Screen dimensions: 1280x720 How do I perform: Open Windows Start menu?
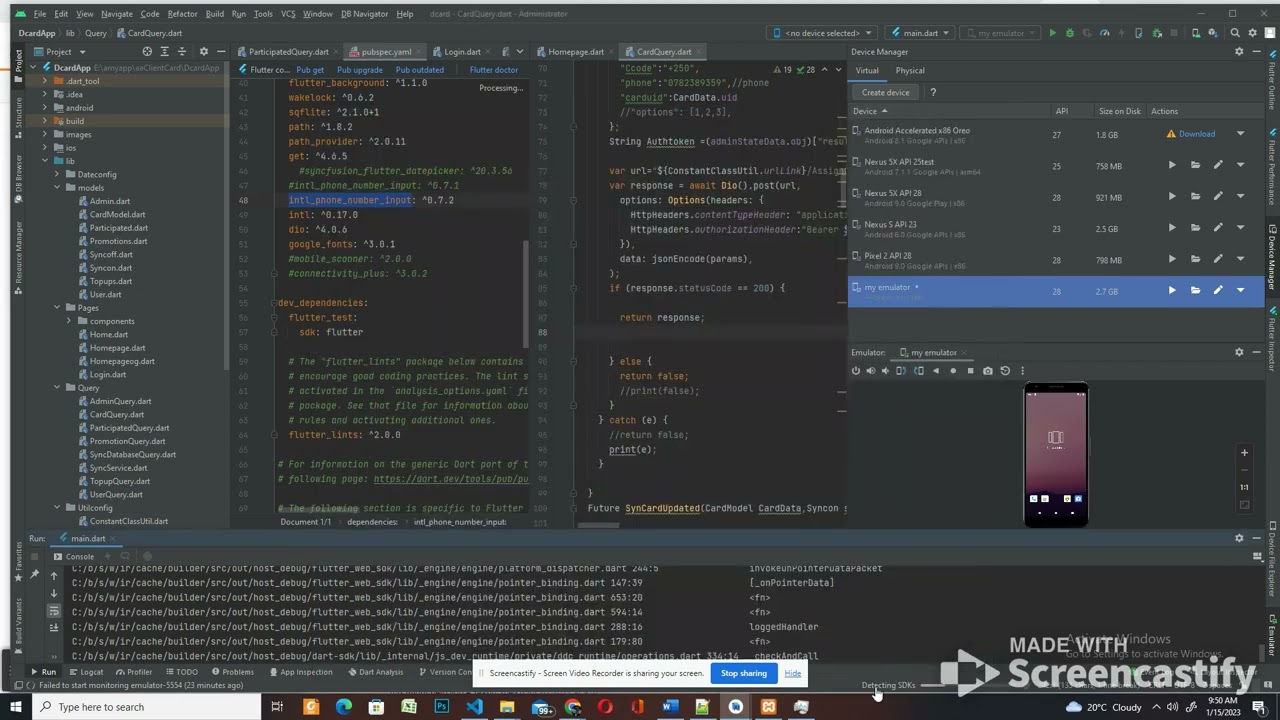tap(14, 707)
